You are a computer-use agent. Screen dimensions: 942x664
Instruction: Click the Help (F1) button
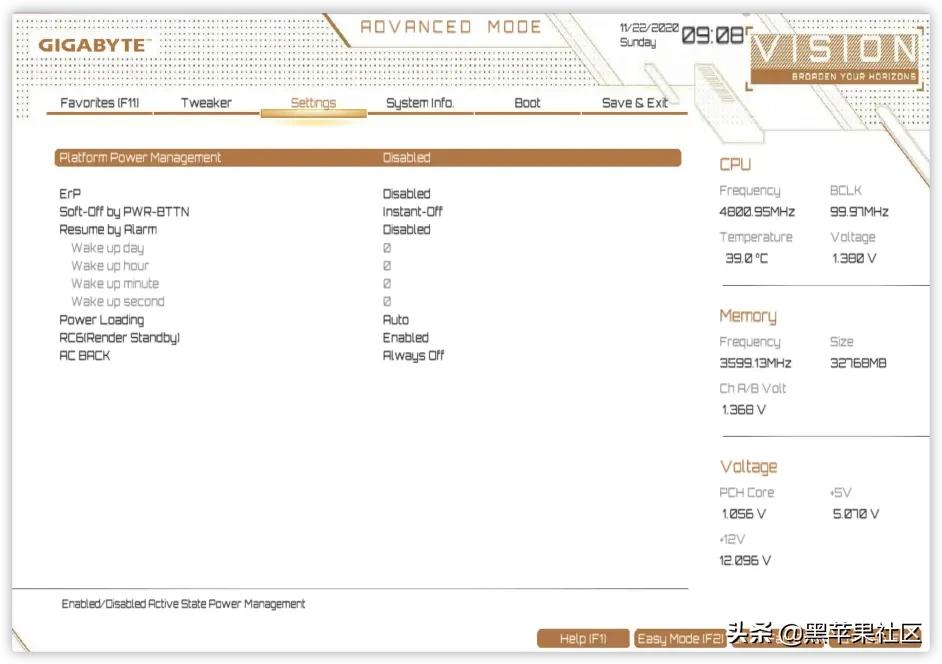582,638
